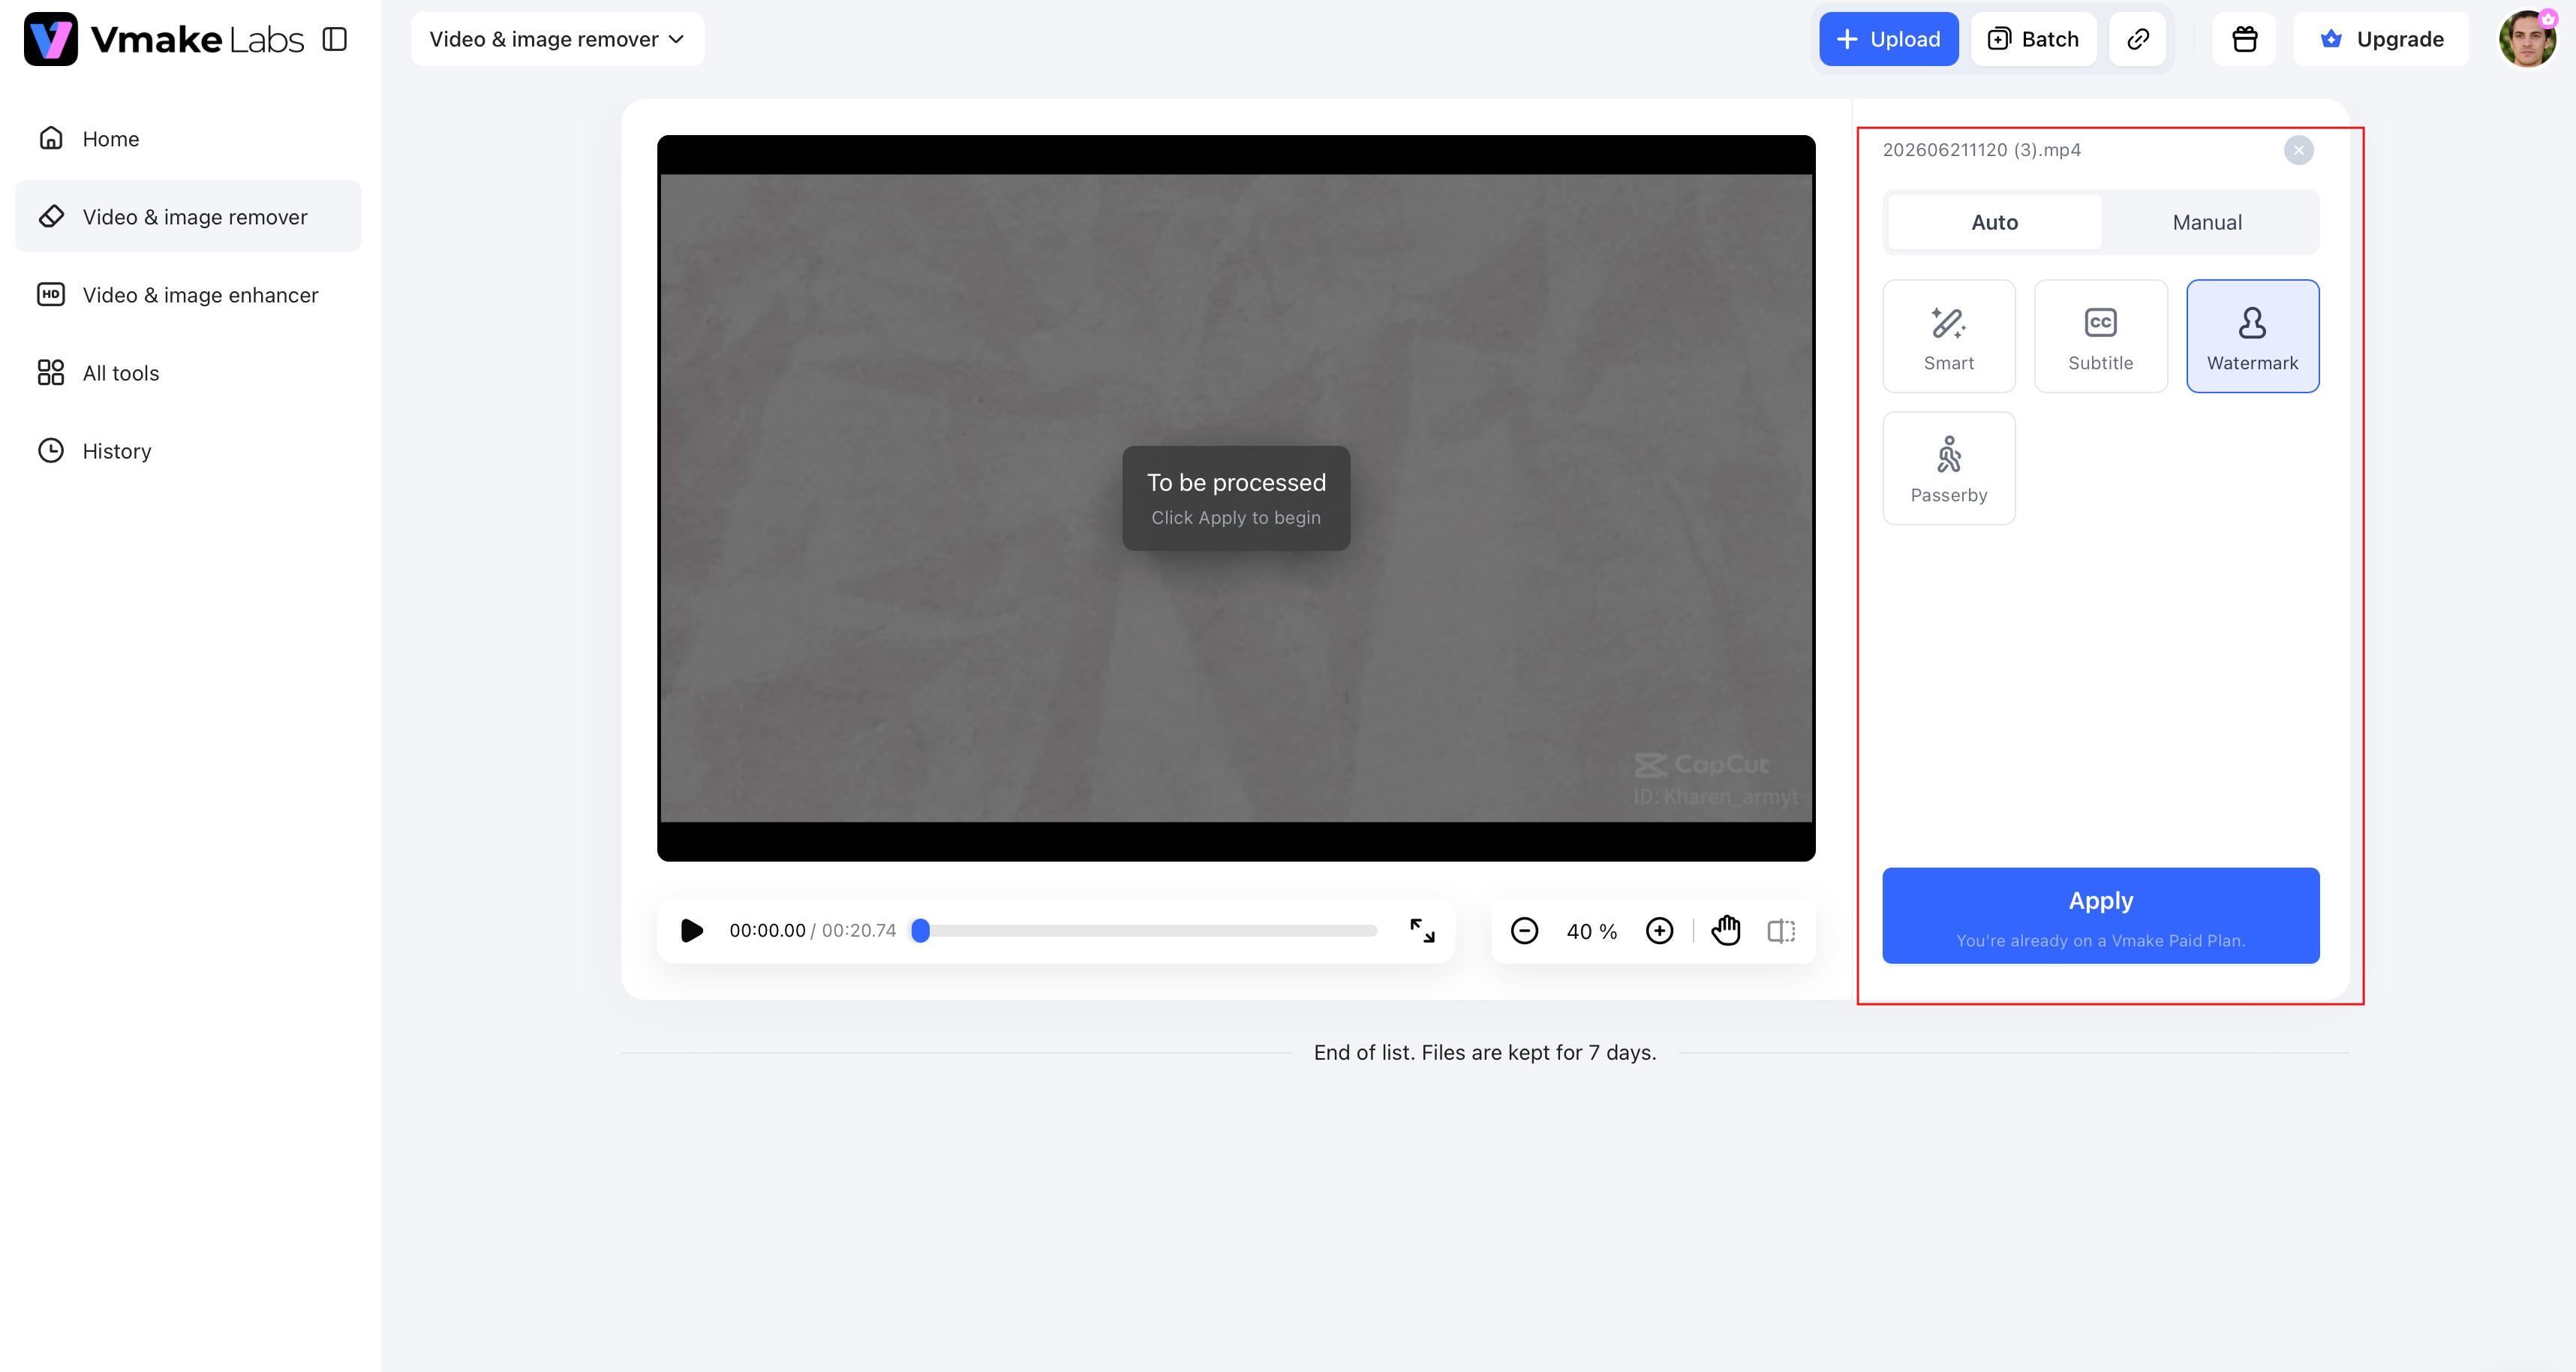Click the Upgrade button
Viewport: 2576px width, 1372px height.
pos(2380,39)
